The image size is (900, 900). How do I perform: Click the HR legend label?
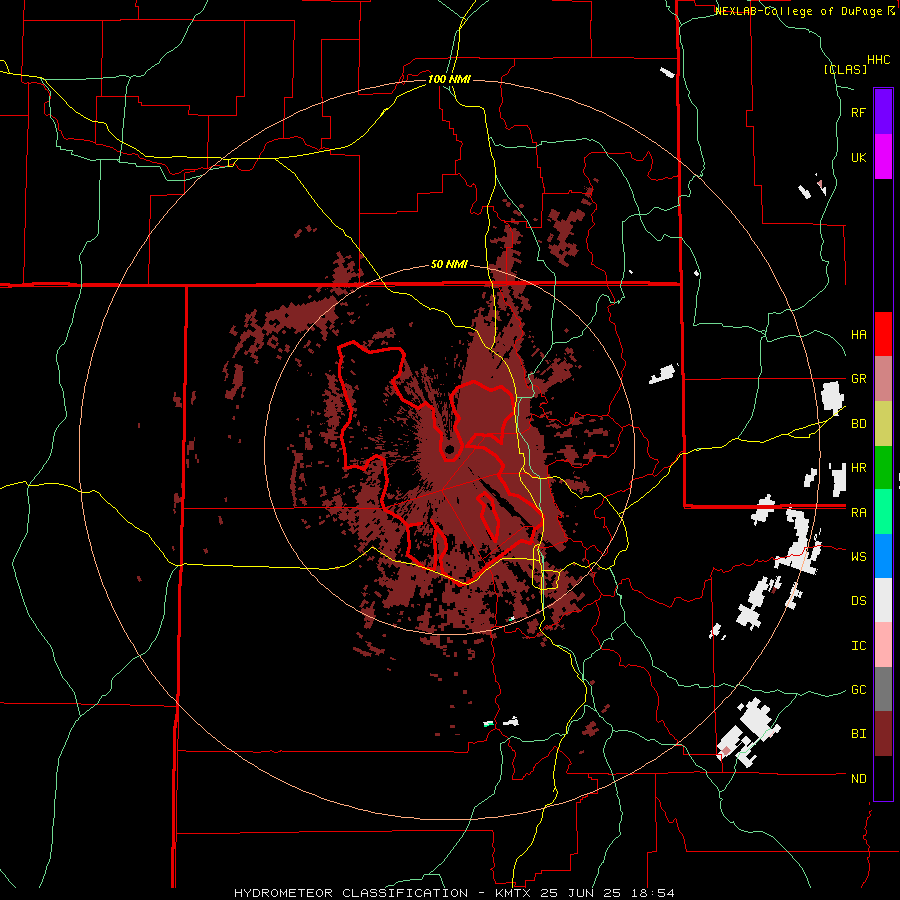858,468
